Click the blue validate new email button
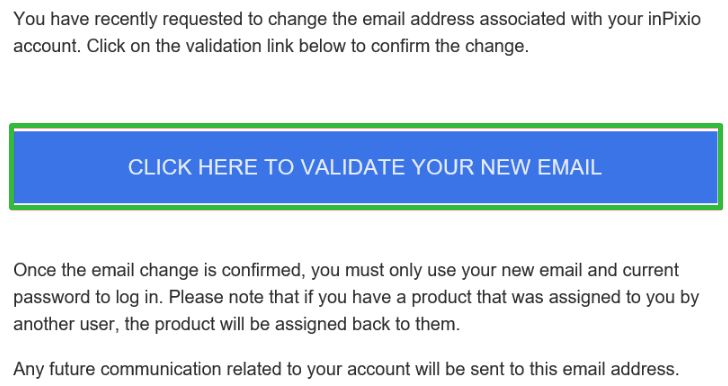The image size is (728, 386). pyautogui.click(x=366, y=167)
